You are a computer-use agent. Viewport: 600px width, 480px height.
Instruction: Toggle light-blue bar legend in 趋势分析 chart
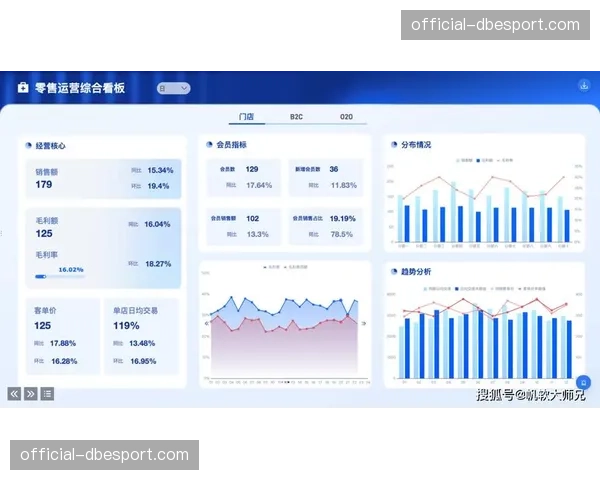click(437, 289)
